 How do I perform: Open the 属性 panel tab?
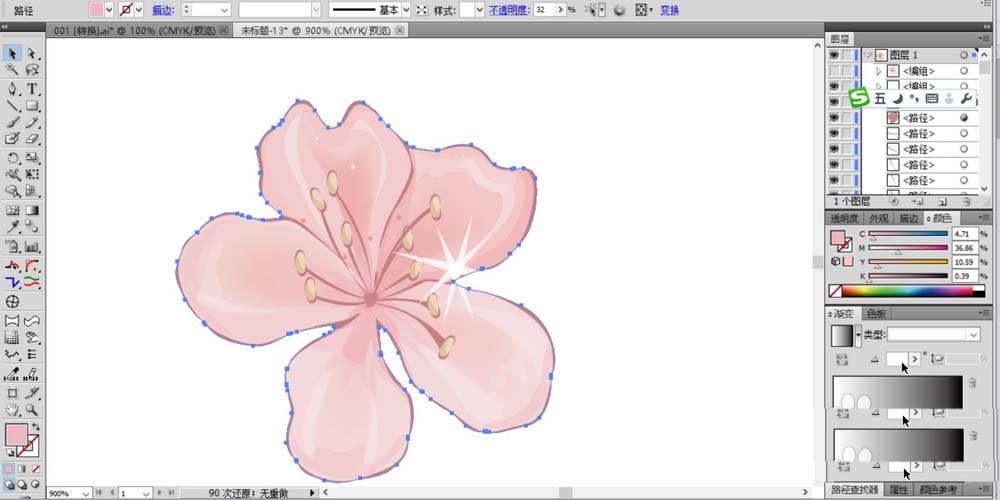click(x=898, y=490)
